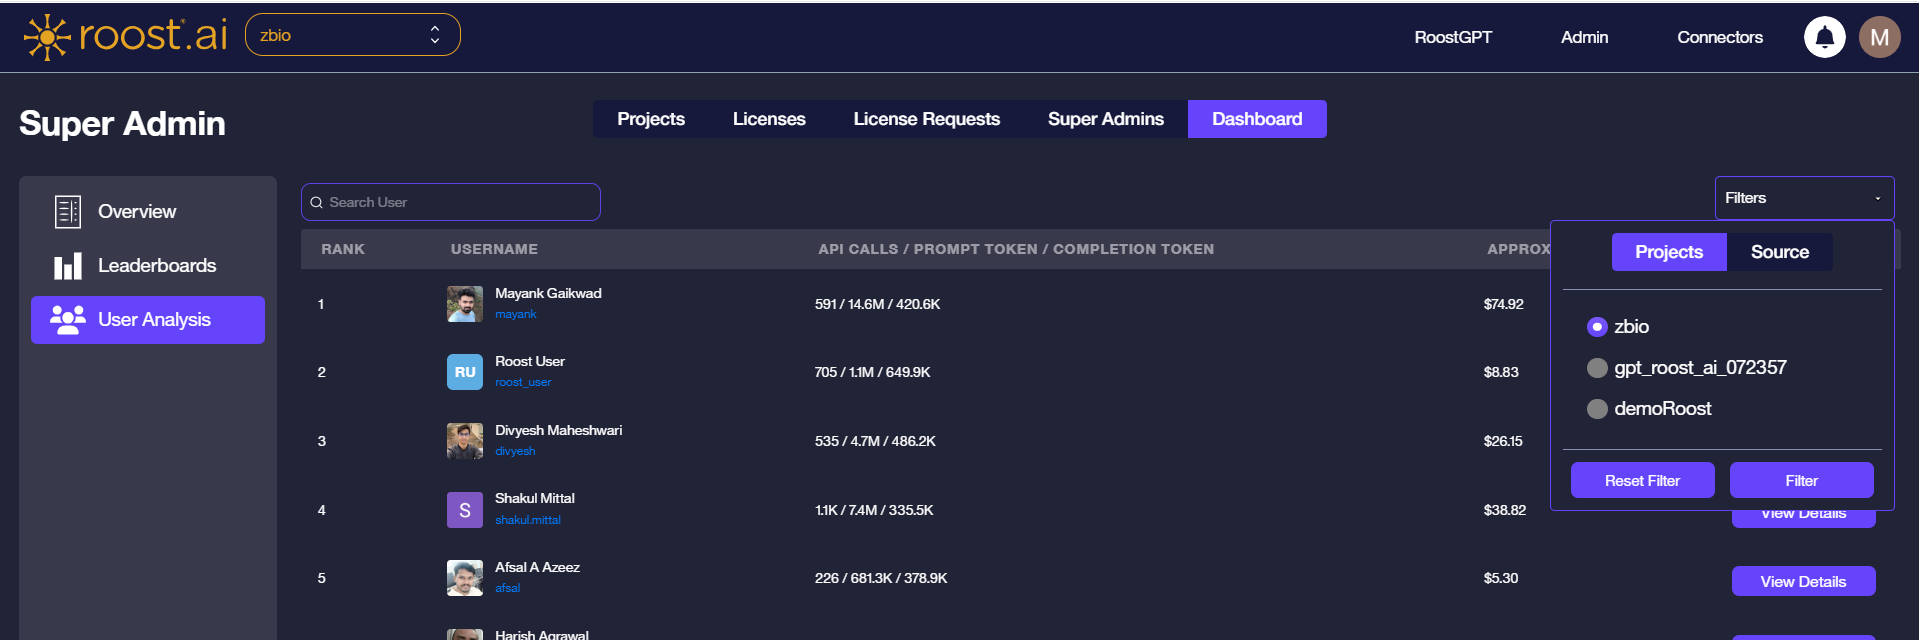This screenshot has width=1919, height=640.
Task: Open the User Analysis sidebar item
Action: coord(148,320)
